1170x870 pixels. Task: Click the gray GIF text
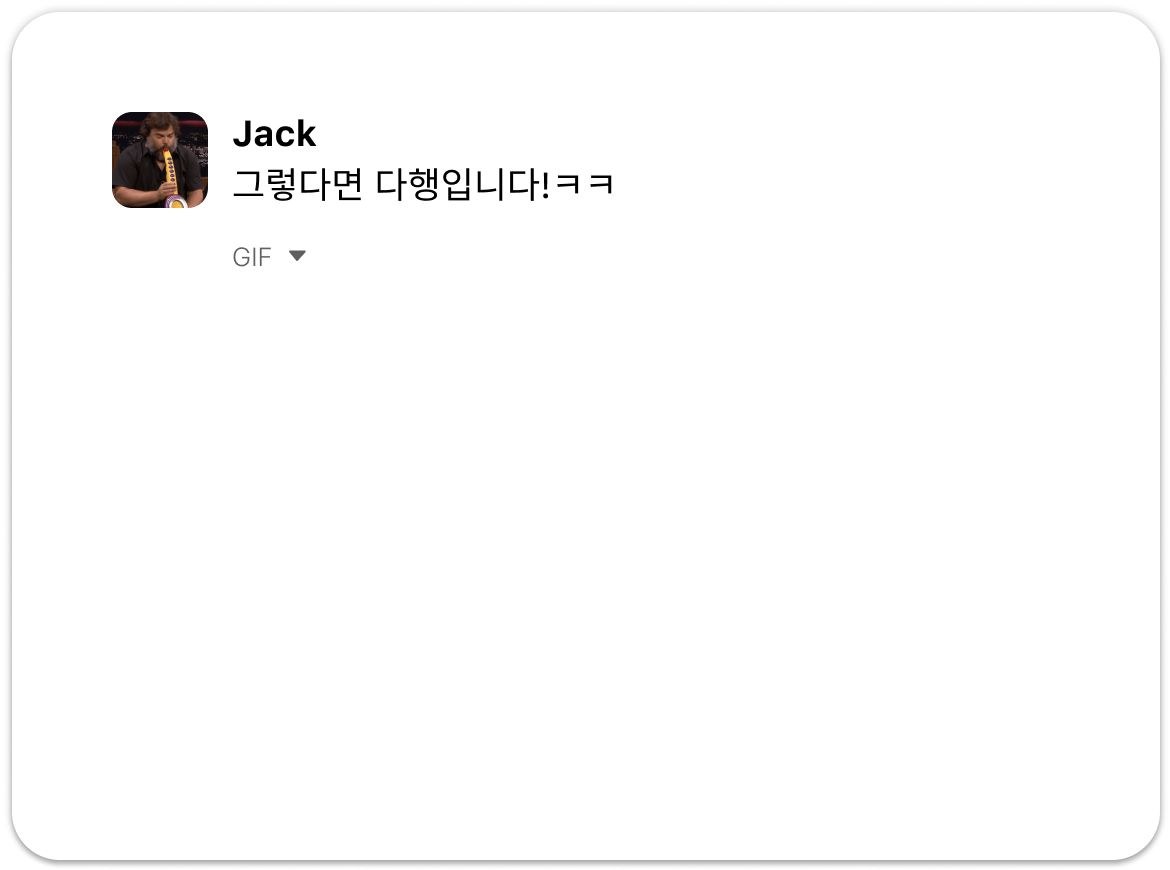click(x=251, y=257)
